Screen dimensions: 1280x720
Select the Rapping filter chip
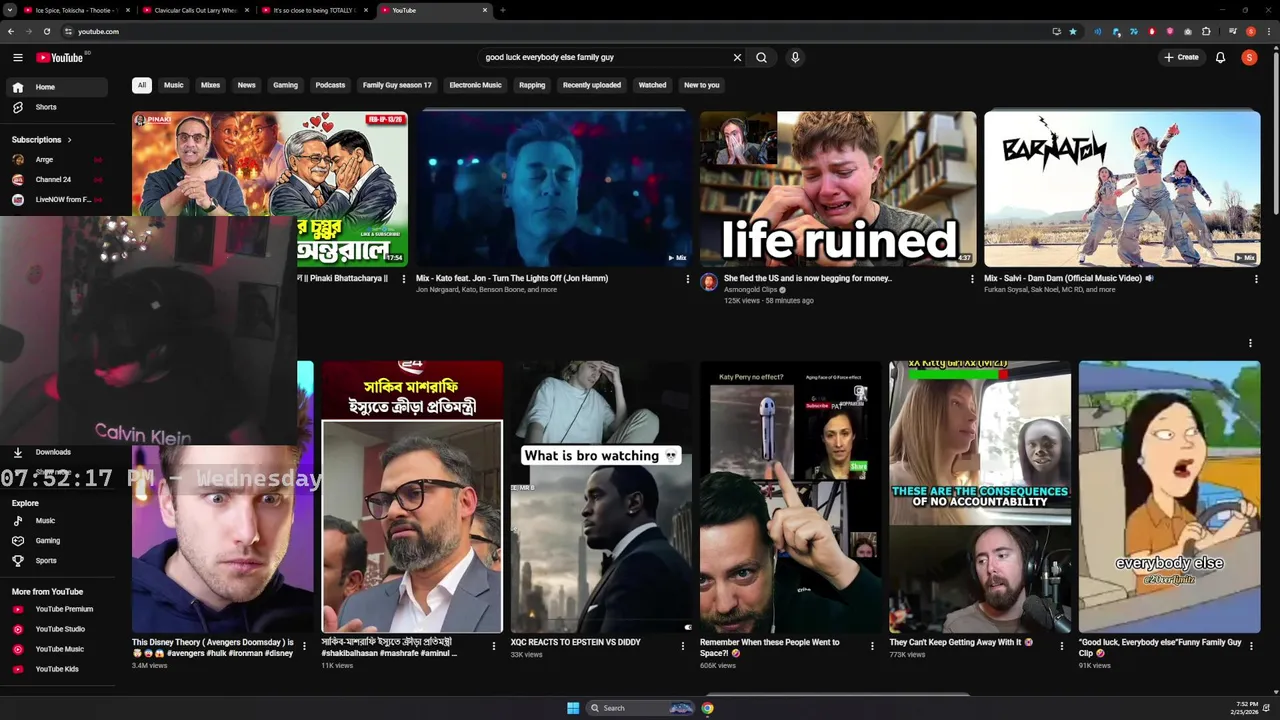click(x=532, y=85)
